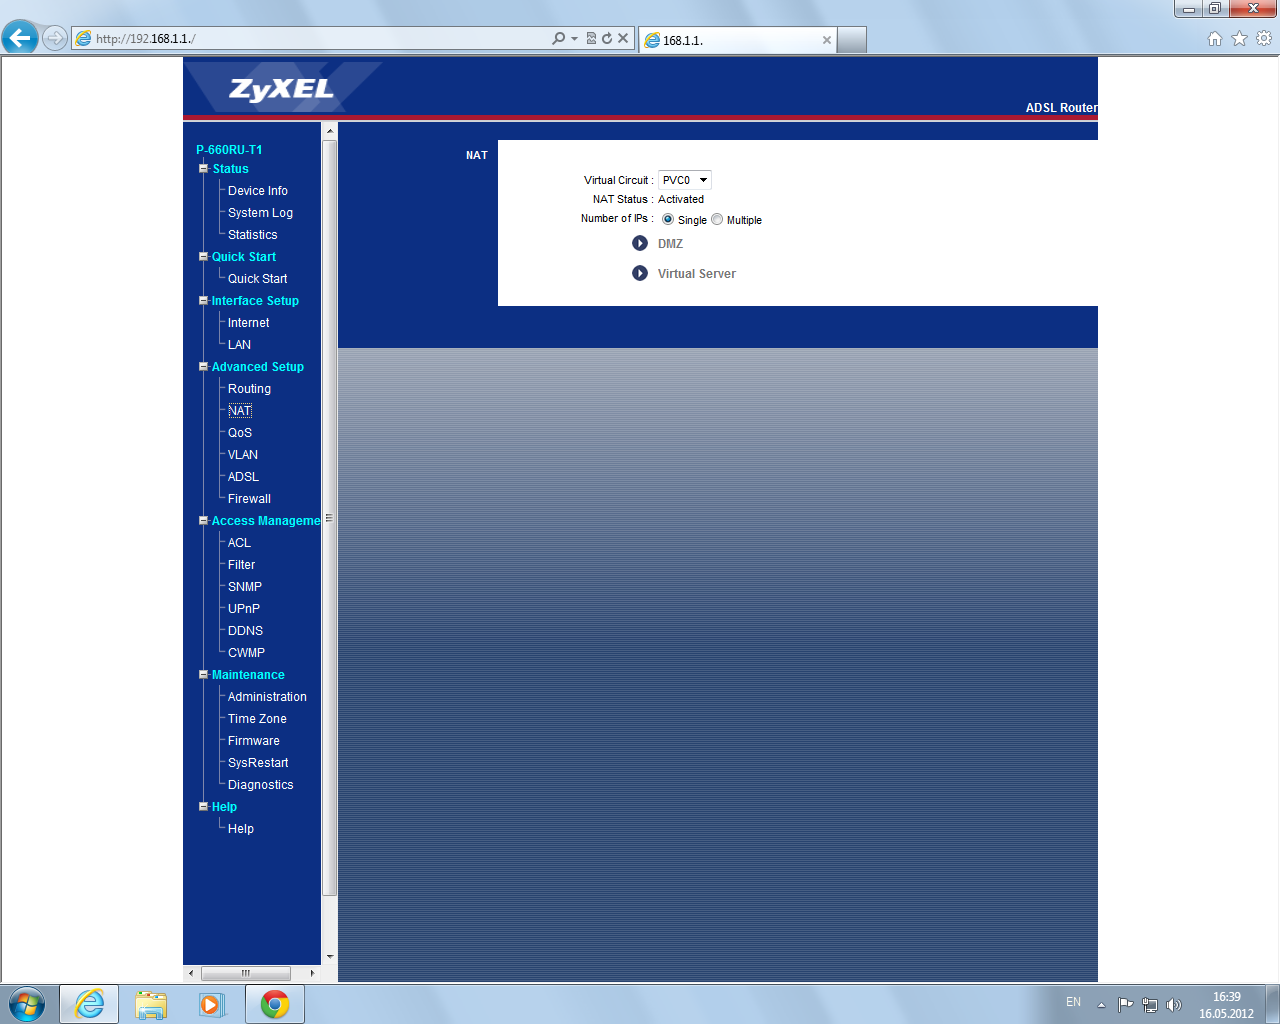Show hidden tray icons arrow
The height and width of the screenshot is (1024, 1280).
(1101, 1004)
